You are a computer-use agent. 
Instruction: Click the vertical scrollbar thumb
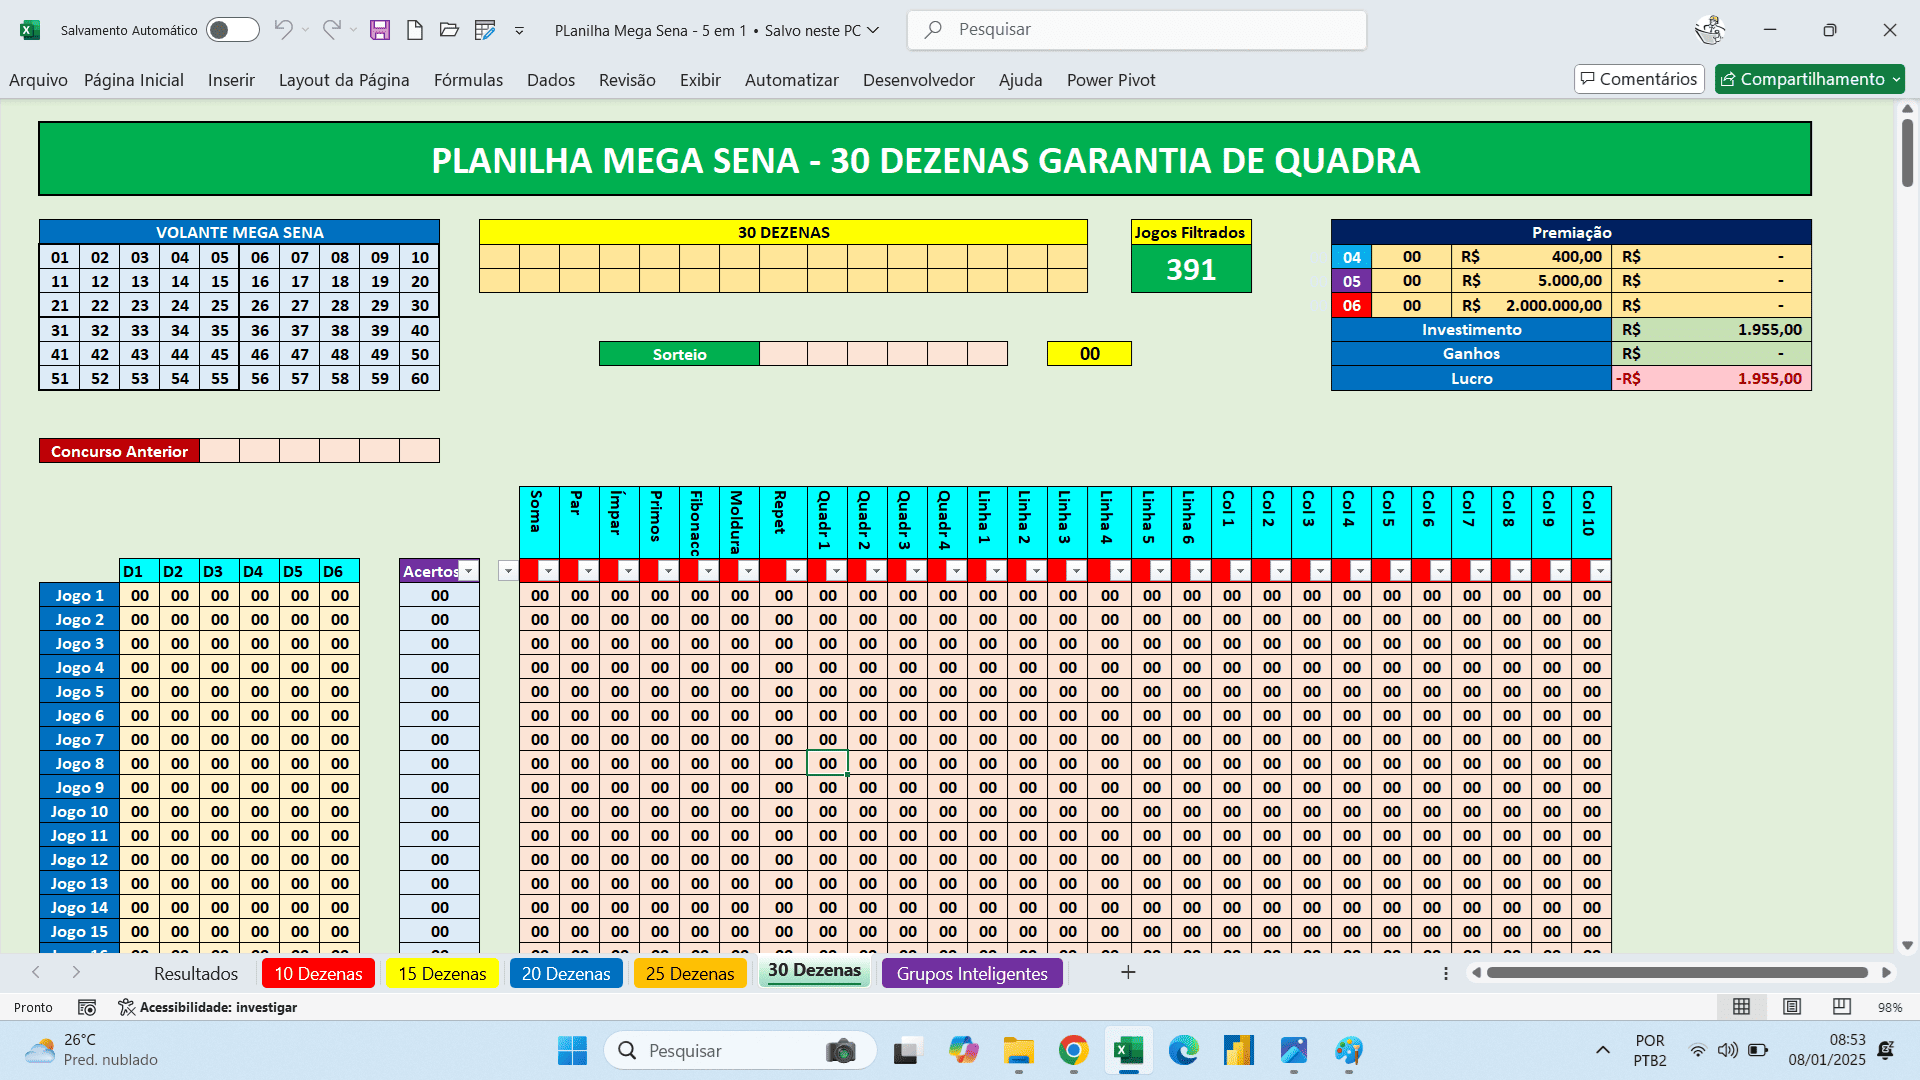pos(1907,152)
